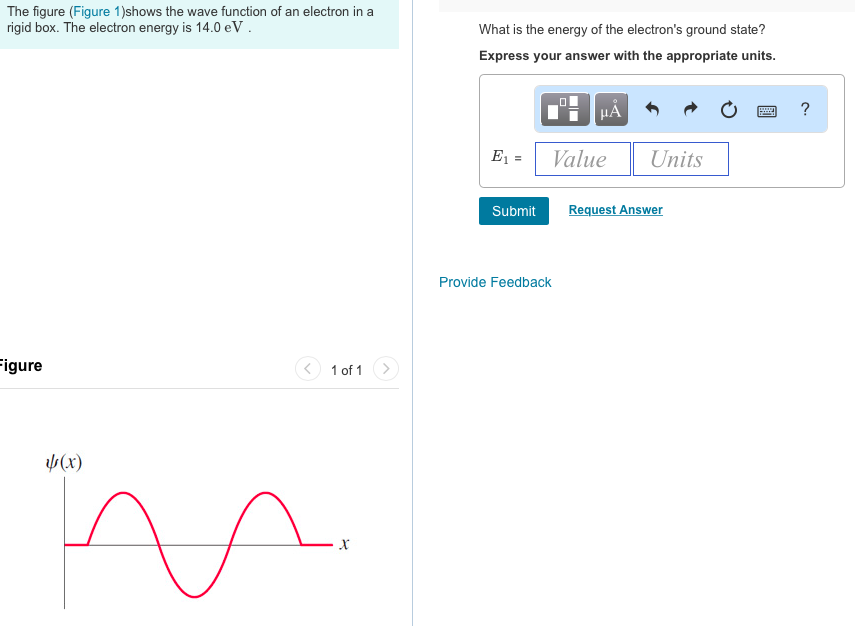Screen dimensions: 855x626
Task: Open the templates (fraction/exponent) tool
Action: (x=565, y=109)
